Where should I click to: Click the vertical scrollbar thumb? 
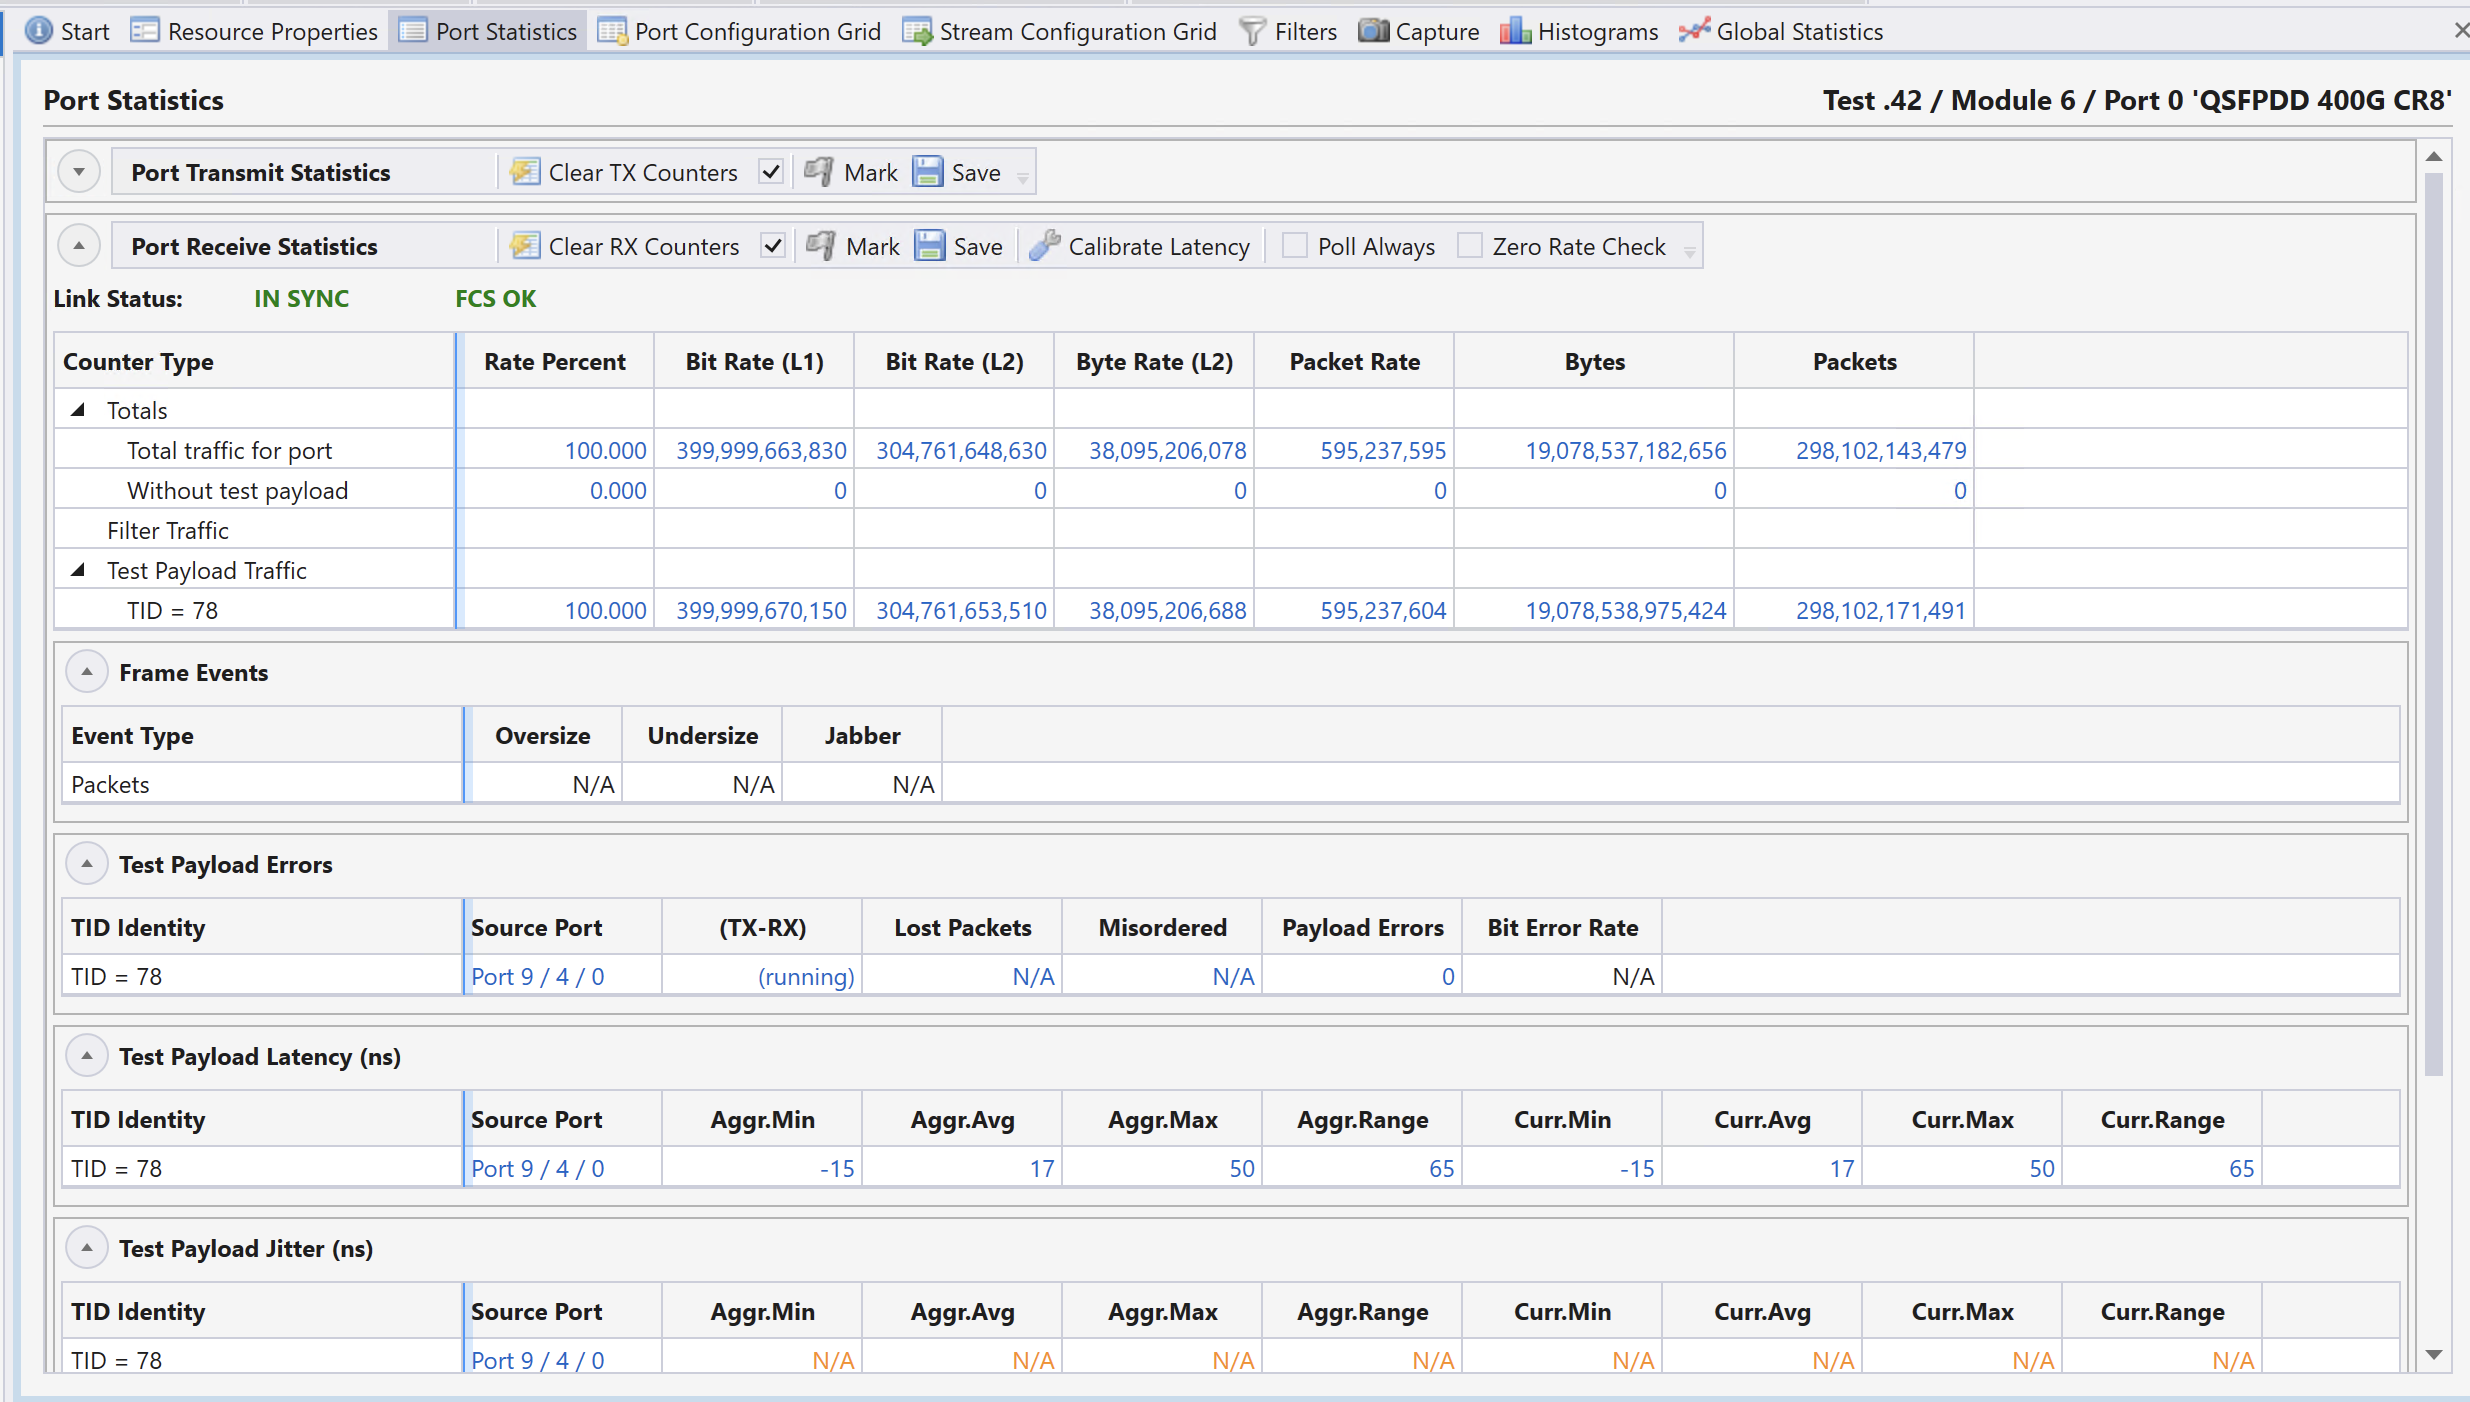pos(2434,625)
